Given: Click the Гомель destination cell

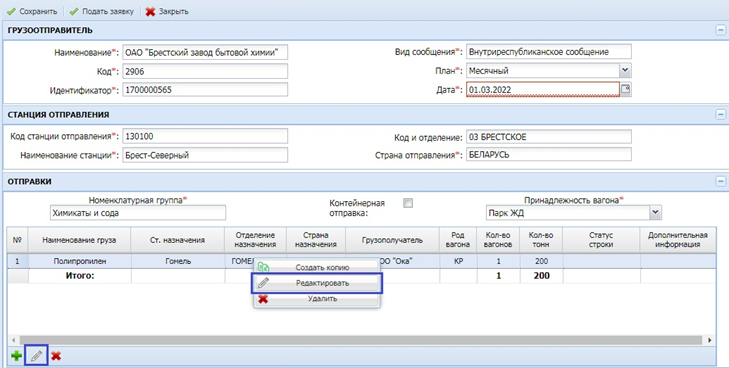Looking at the screenshot, I should (x=178, y=261).
